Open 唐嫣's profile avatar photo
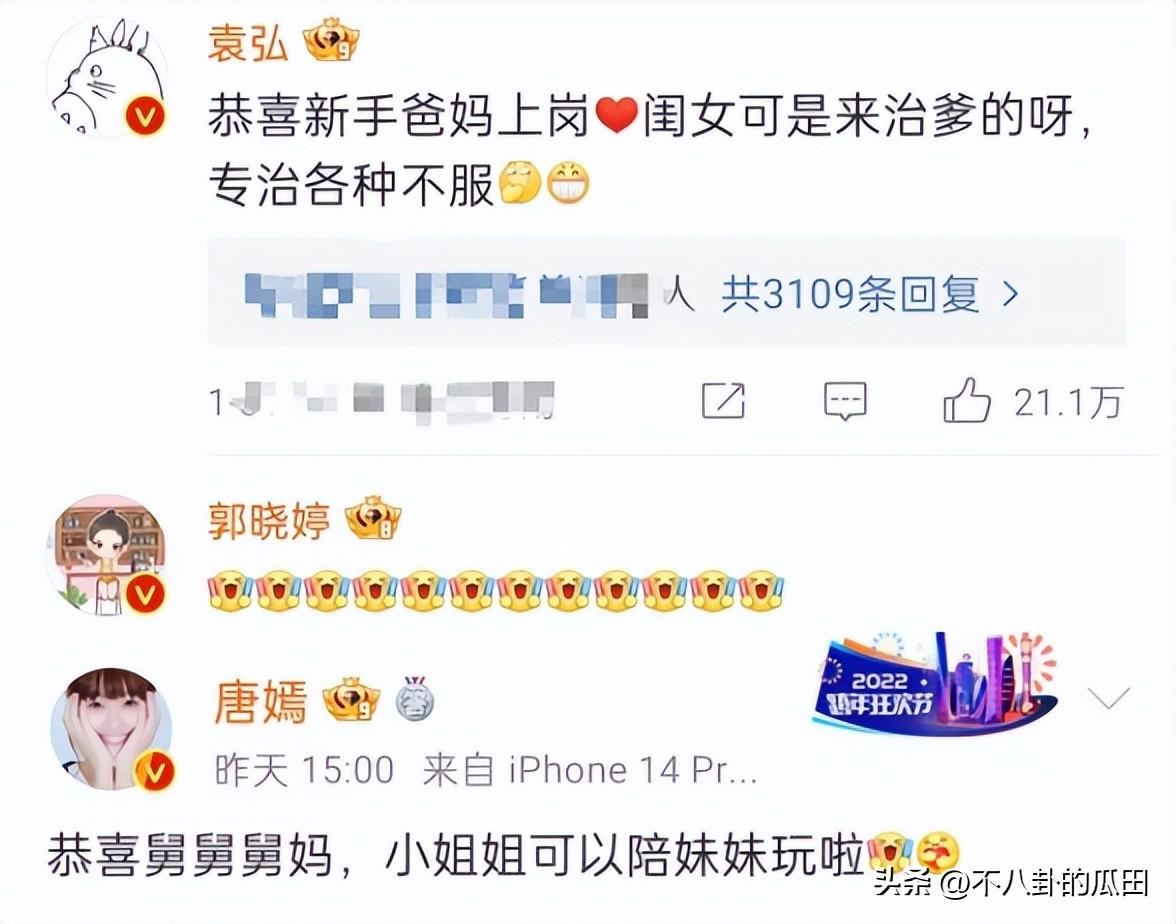Viewport: 1176px width, 924px height. [x=112, y=728]
